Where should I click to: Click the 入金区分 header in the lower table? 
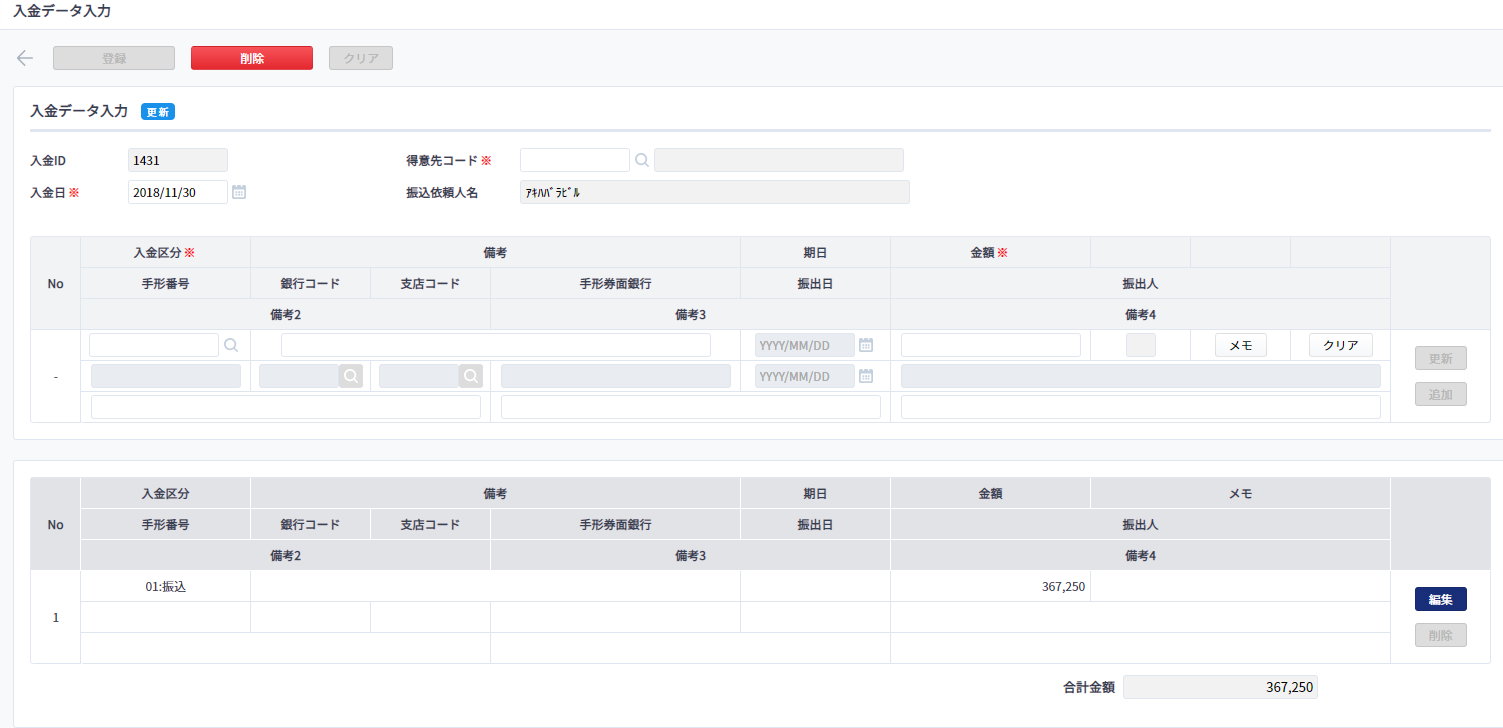coord(166,494)
